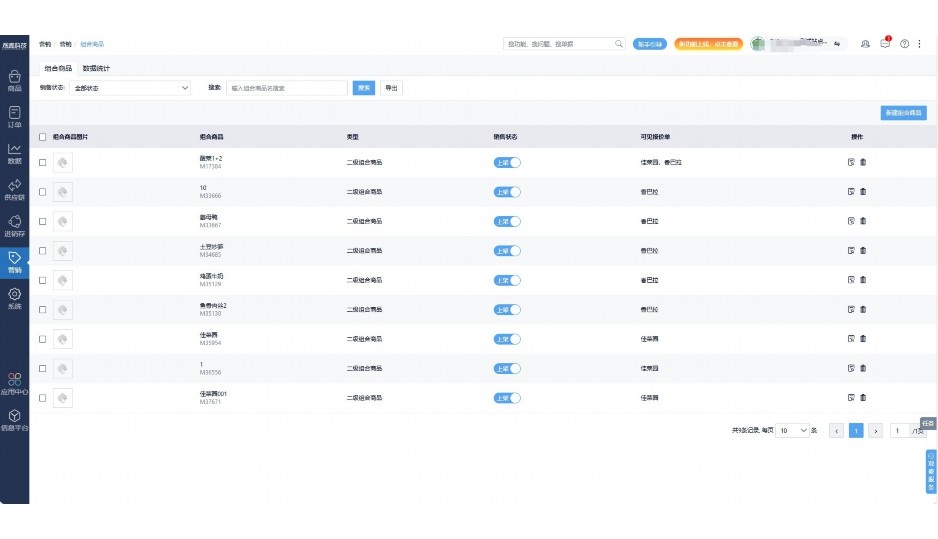
Task: Tick the checkbox for row M34685
Action: pyautogui.click(x=42, y=250)
